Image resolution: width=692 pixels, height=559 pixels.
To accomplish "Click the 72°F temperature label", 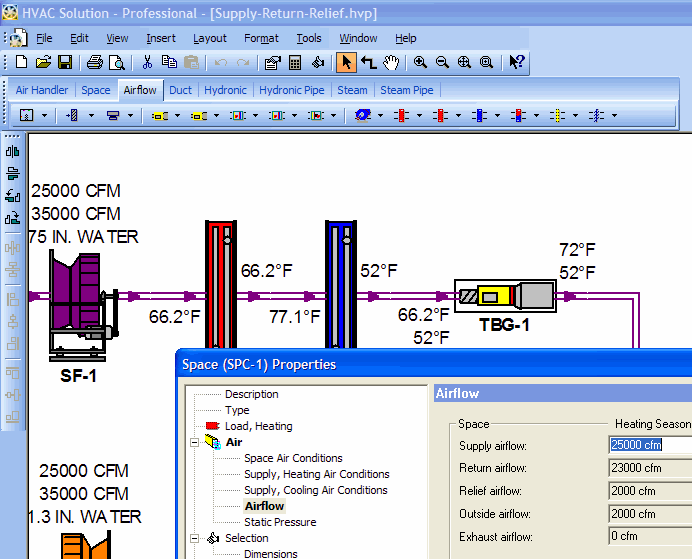I will coord(577,250).
